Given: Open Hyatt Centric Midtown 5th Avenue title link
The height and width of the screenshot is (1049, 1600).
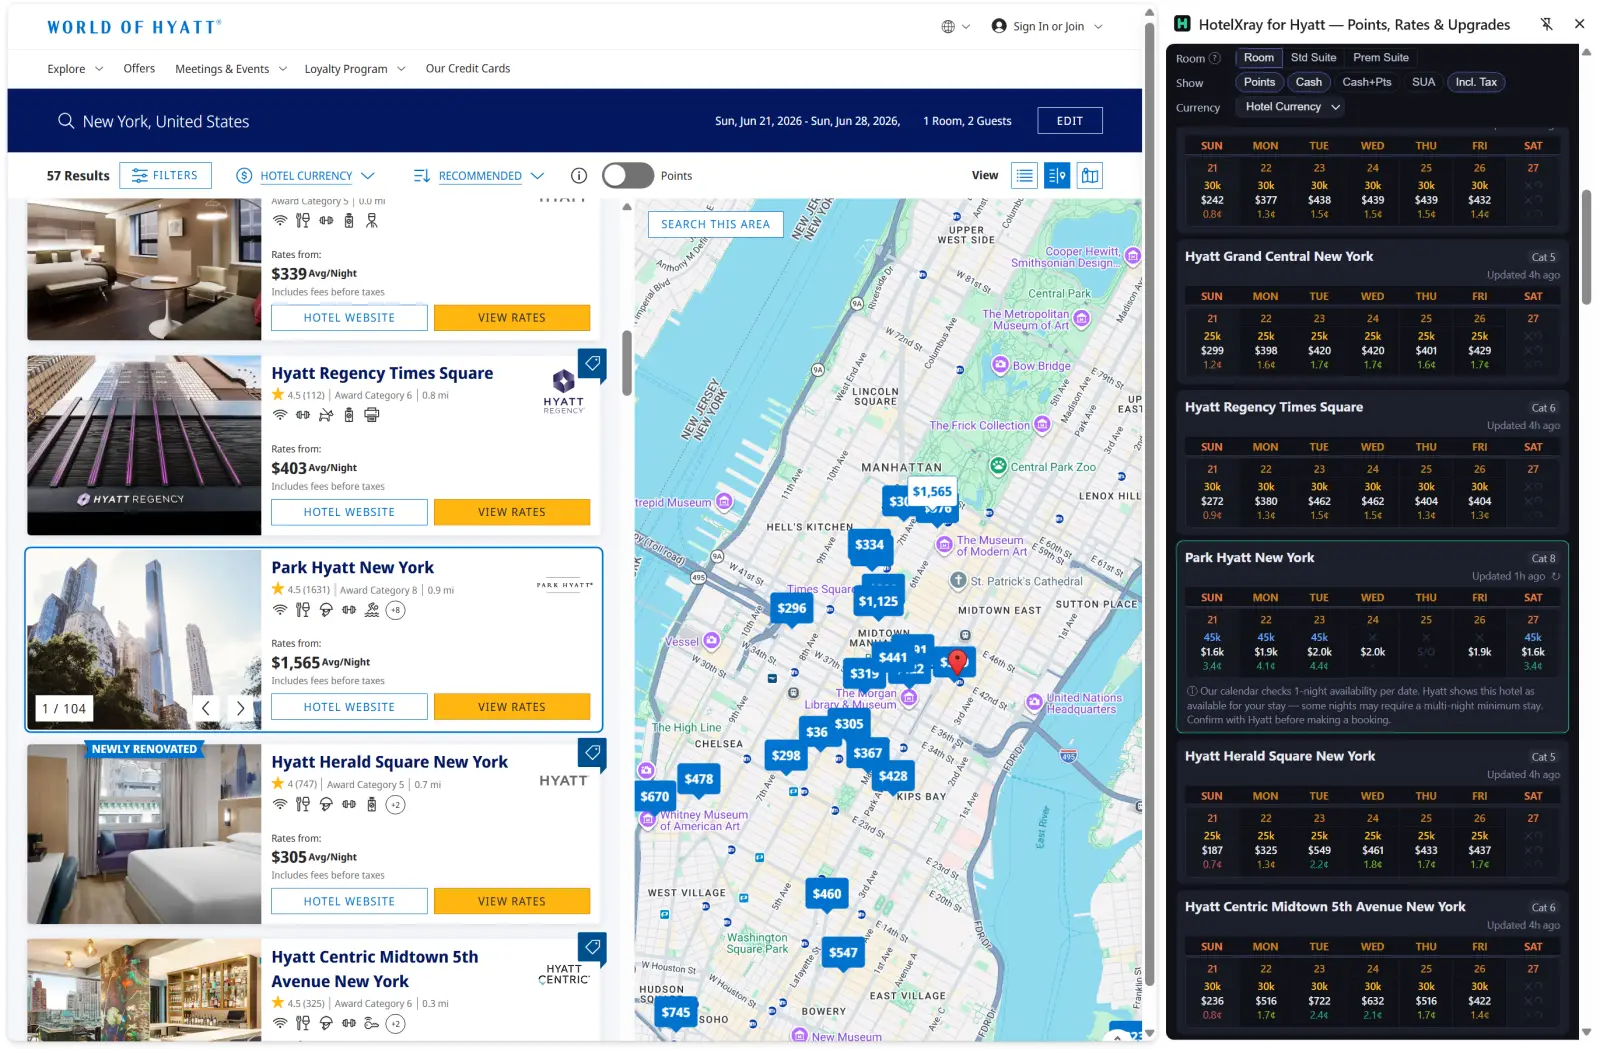Looking at the screenshot, I should (x=375, y=969).
